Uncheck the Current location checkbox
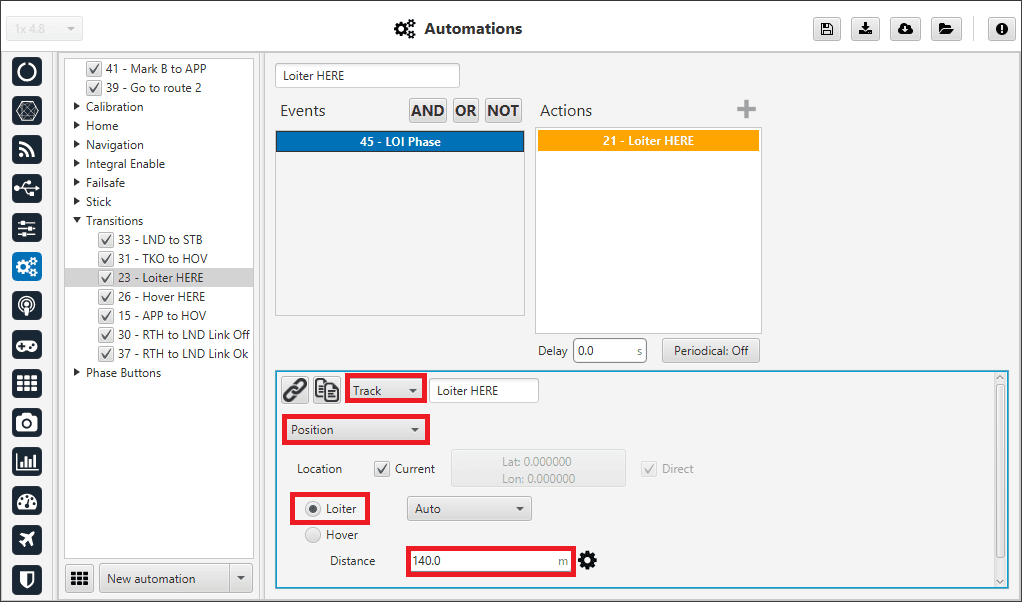The width and height of the screenshot is (1022, 602). 382,469
